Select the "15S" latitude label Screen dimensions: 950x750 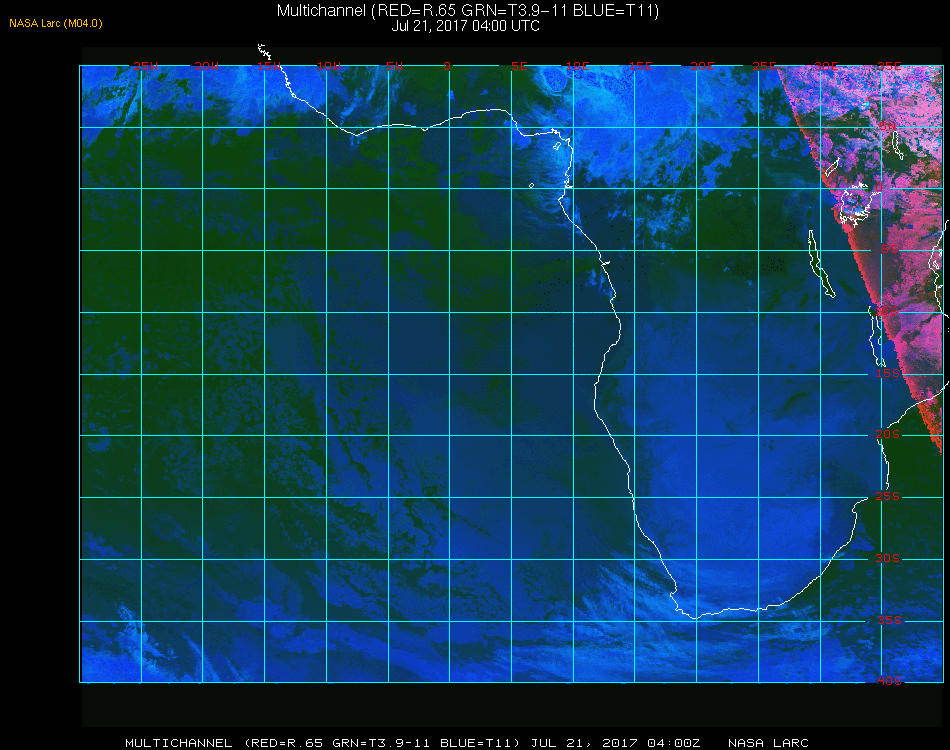click(x=888, y=373)
